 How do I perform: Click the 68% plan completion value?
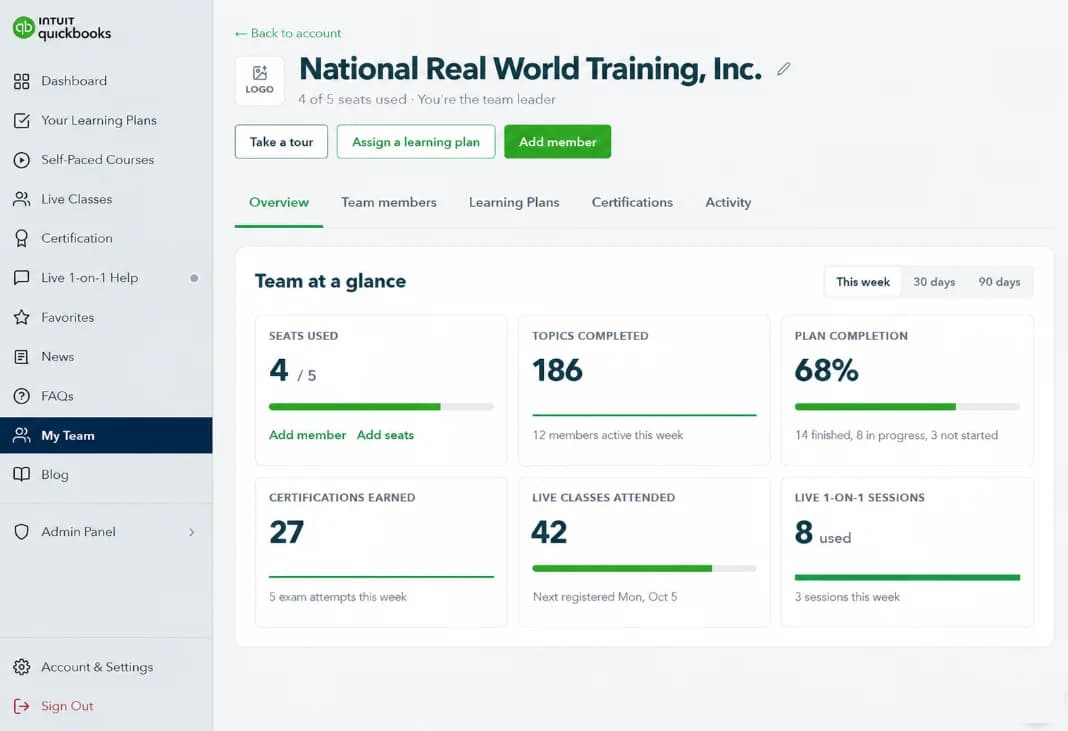click(827, 371)
